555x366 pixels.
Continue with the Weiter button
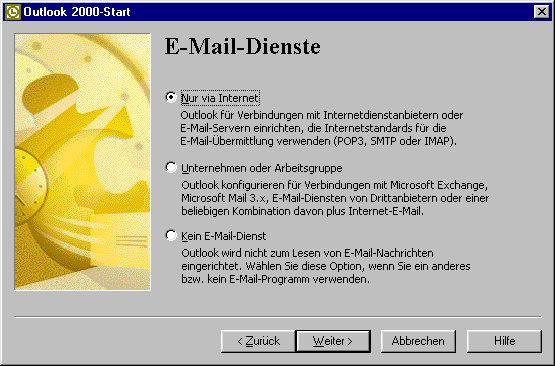tap(333, 341)
